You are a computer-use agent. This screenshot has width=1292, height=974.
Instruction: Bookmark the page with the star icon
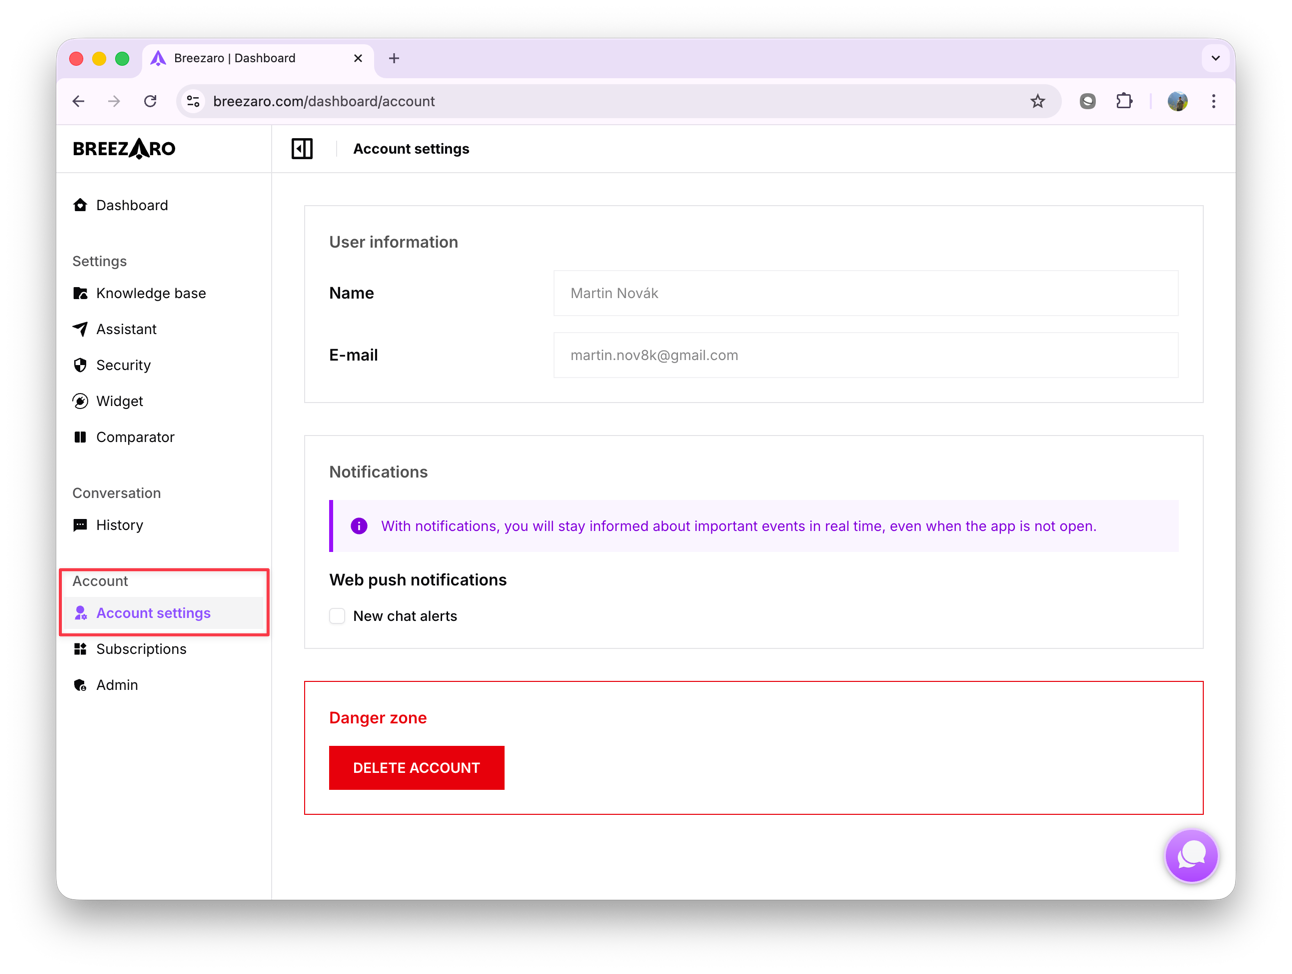1037,101
